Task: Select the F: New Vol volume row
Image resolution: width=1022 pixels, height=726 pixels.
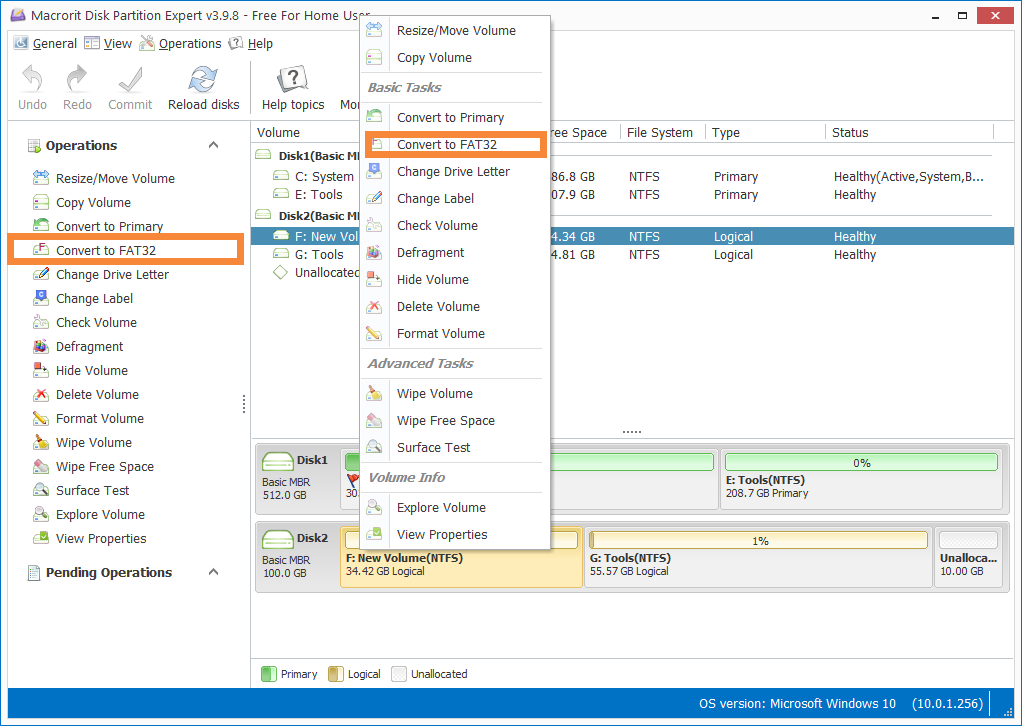Action: click(x=632, y=237)
